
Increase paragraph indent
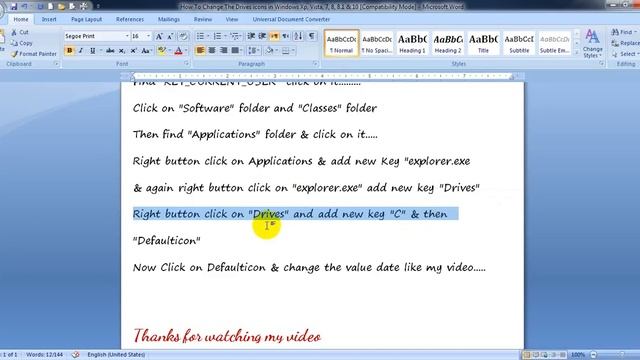coord(262,36)
